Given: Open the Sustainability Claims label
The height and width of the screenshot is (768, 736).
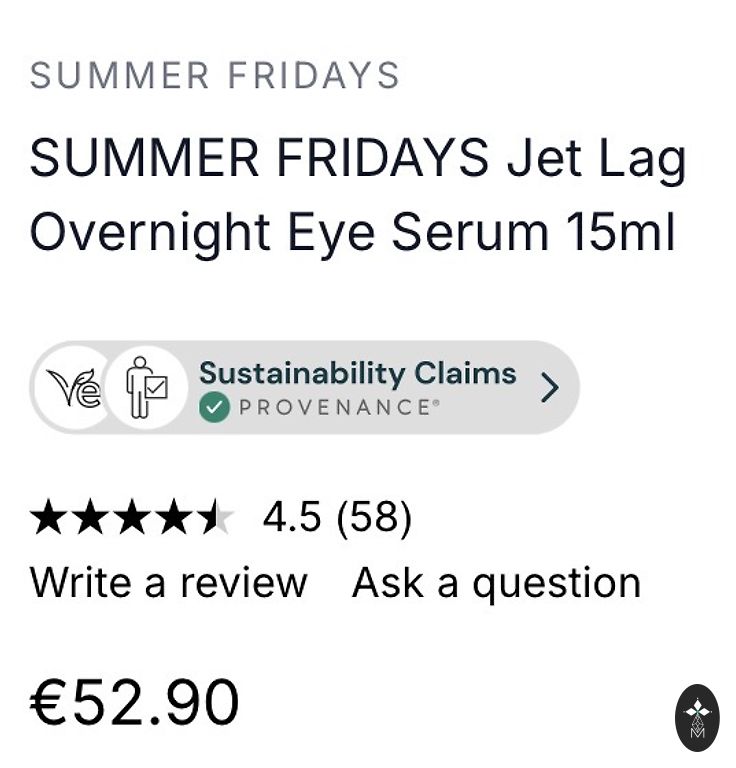Looking at the screenshot, I should [x=358, y=373].
